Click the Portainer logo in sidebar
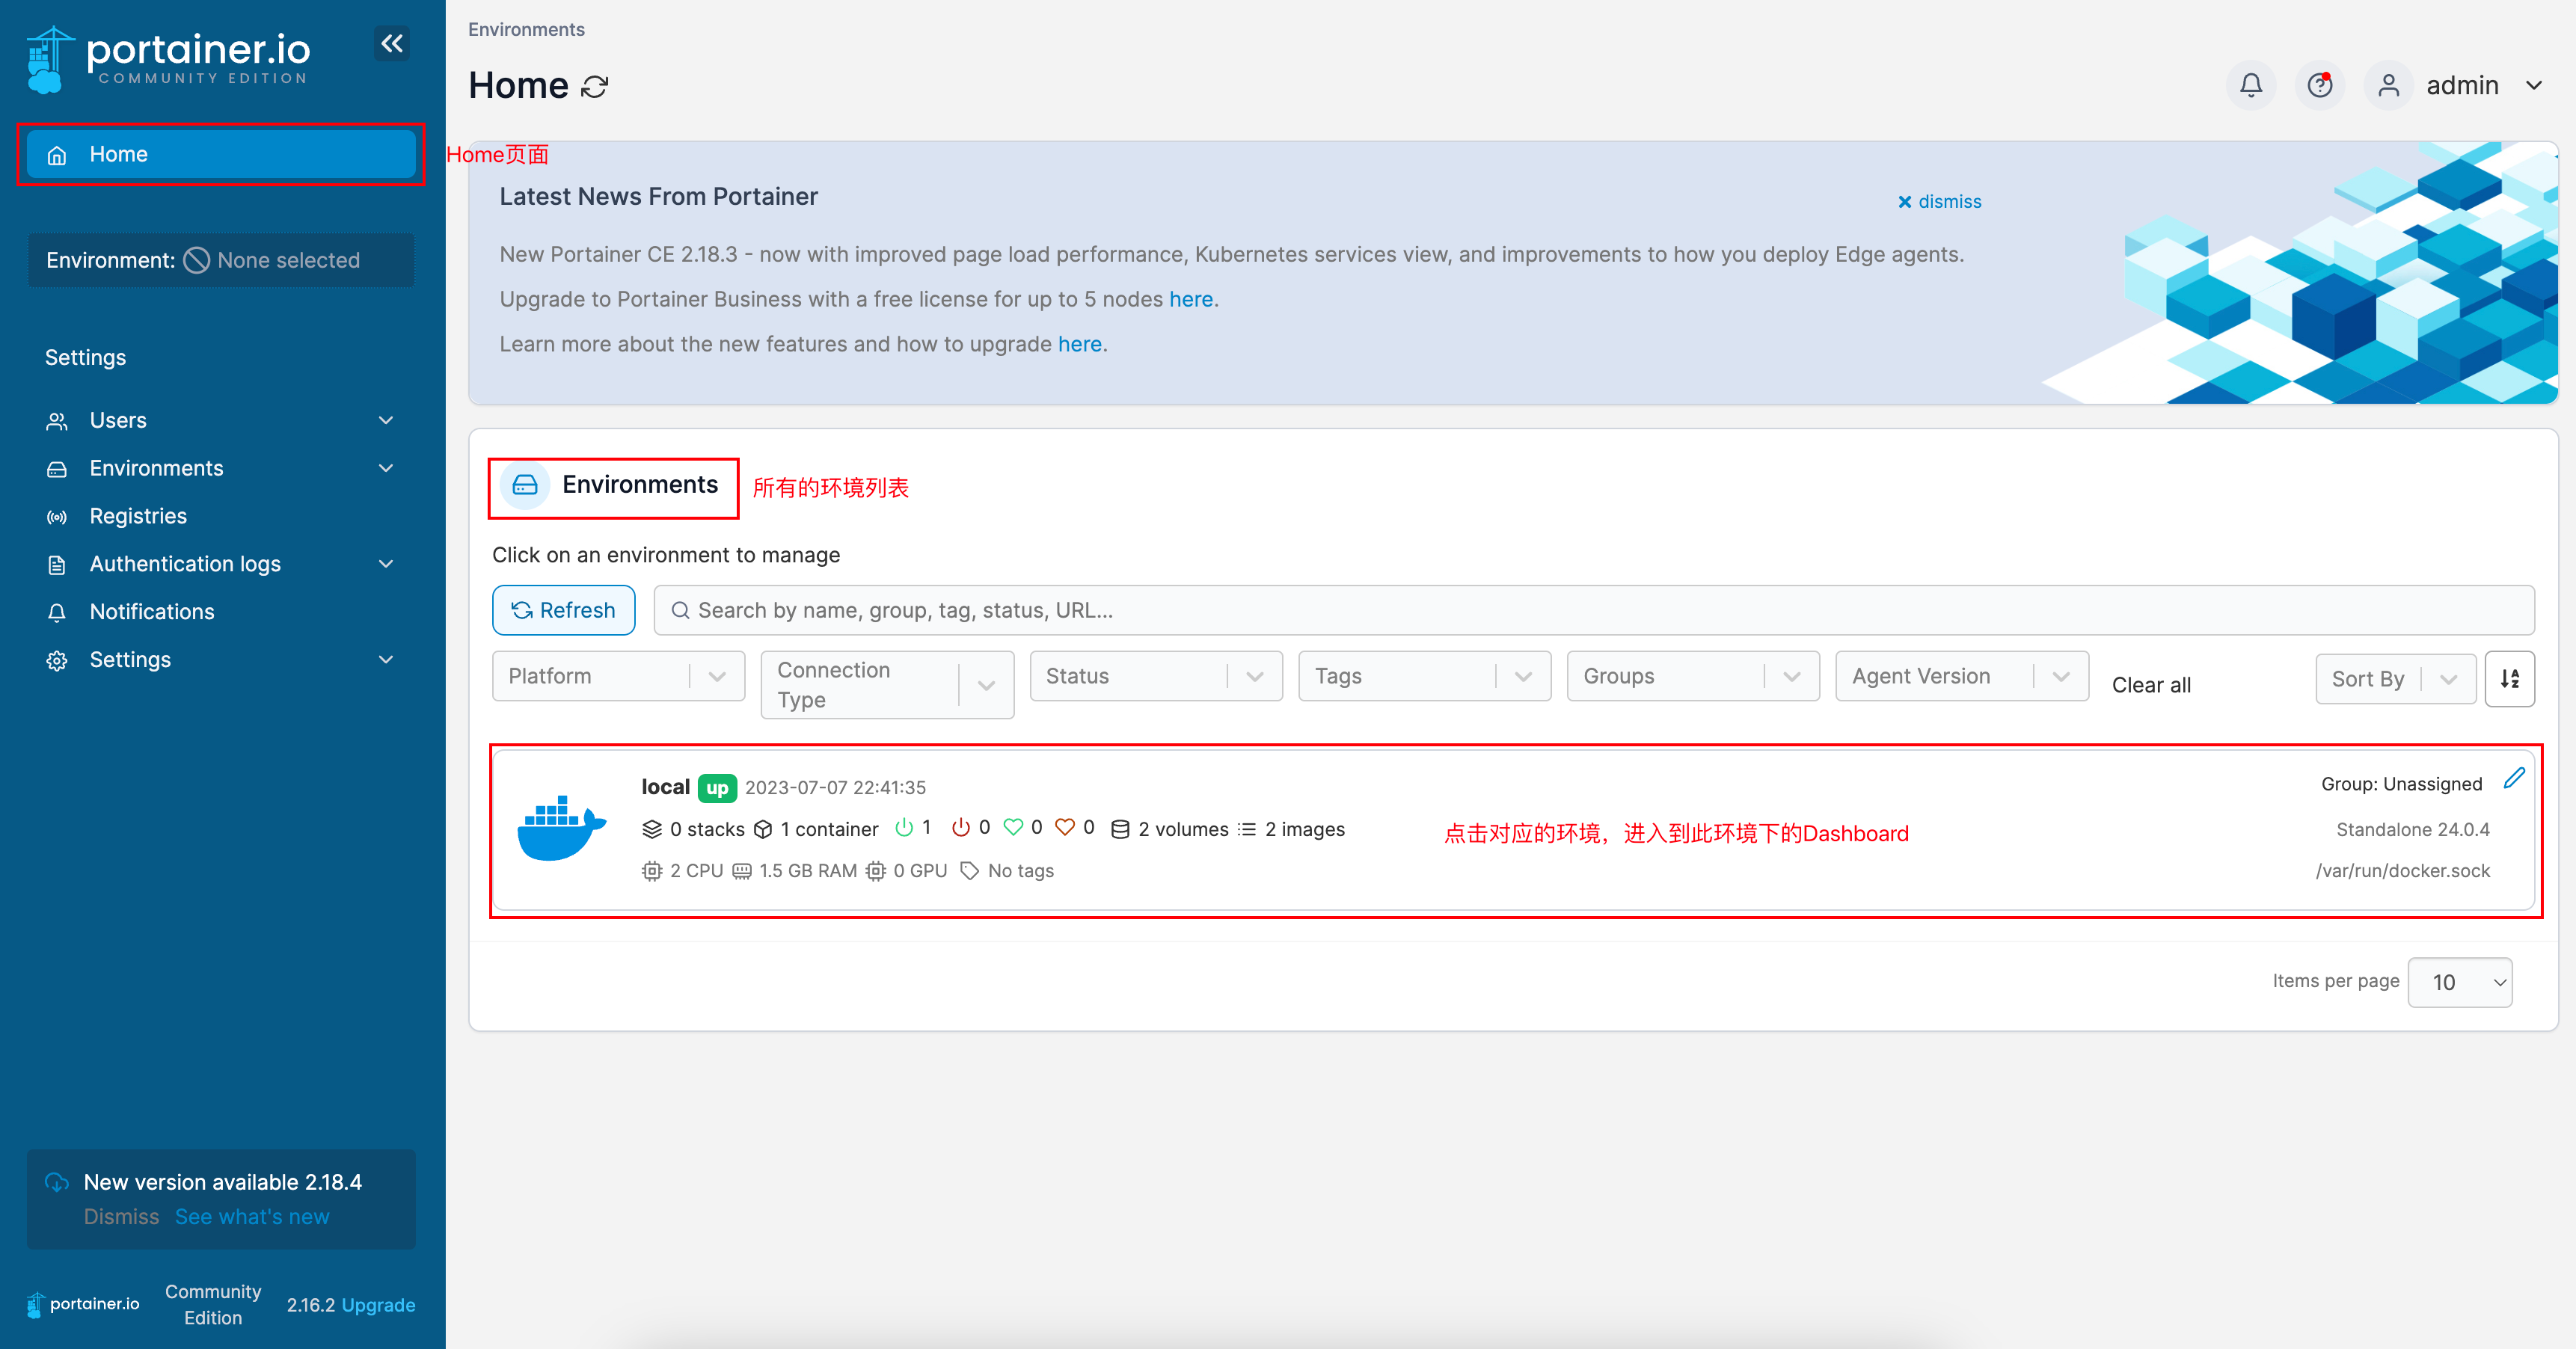This screenshot has width=2576, height=1349. coord(168,58)
